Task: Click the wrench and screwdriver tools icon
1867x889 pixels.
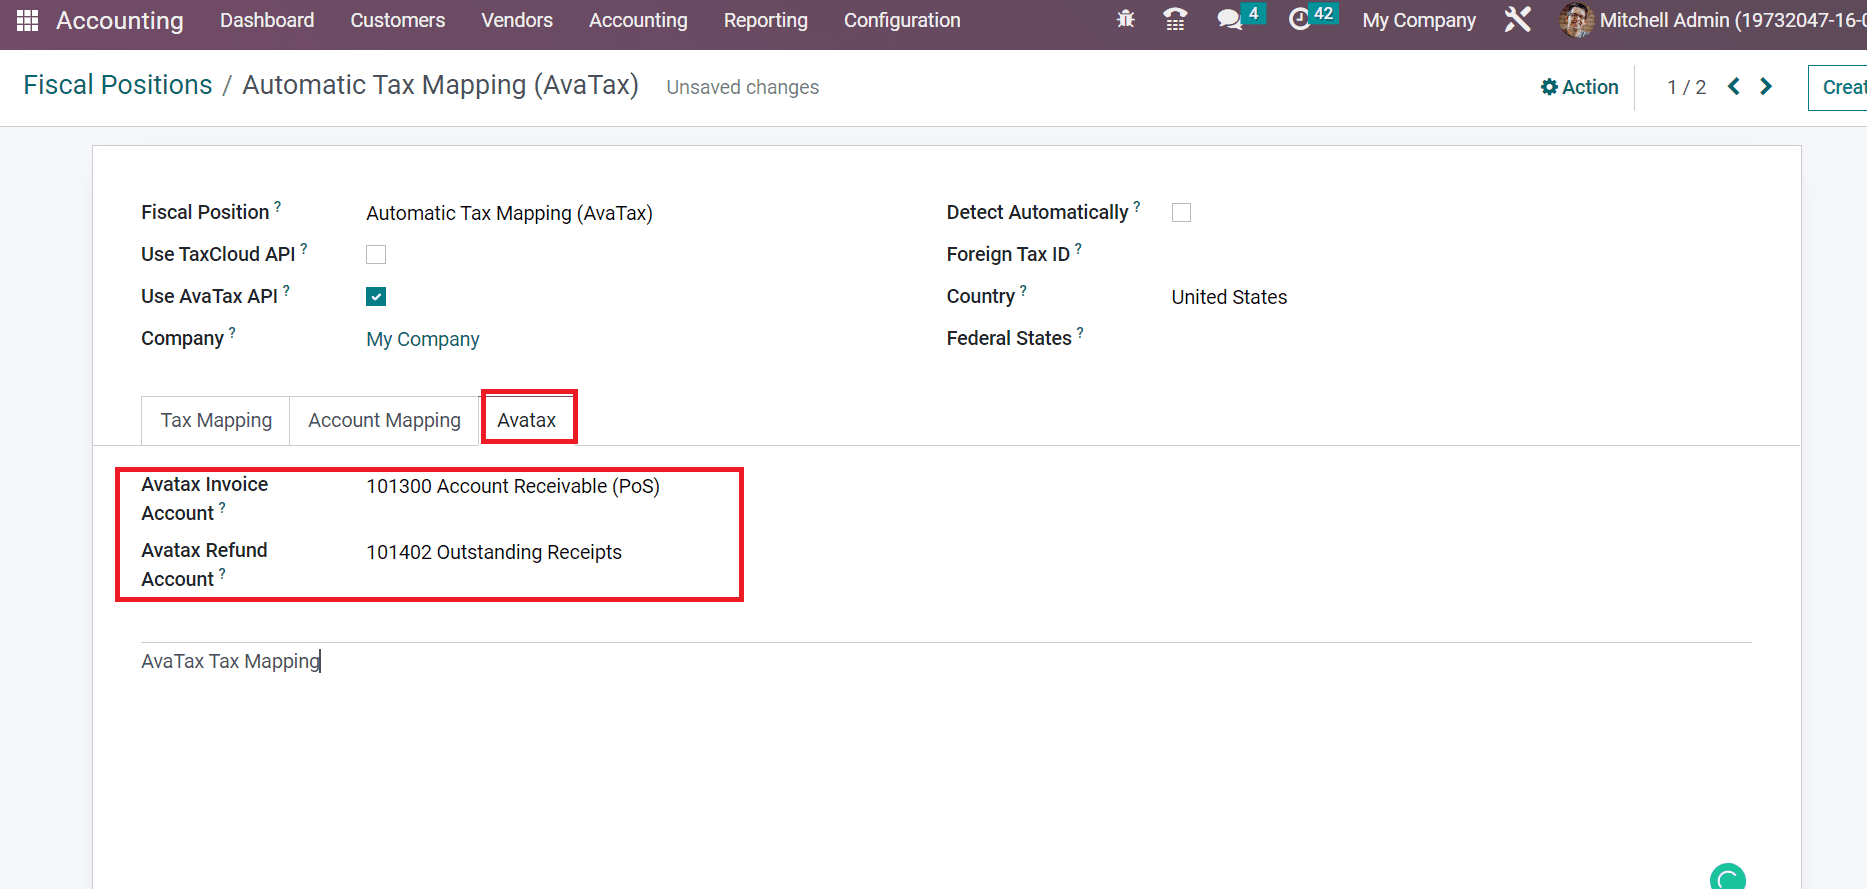Action: pyautogui.click(x=1517, y=19)
